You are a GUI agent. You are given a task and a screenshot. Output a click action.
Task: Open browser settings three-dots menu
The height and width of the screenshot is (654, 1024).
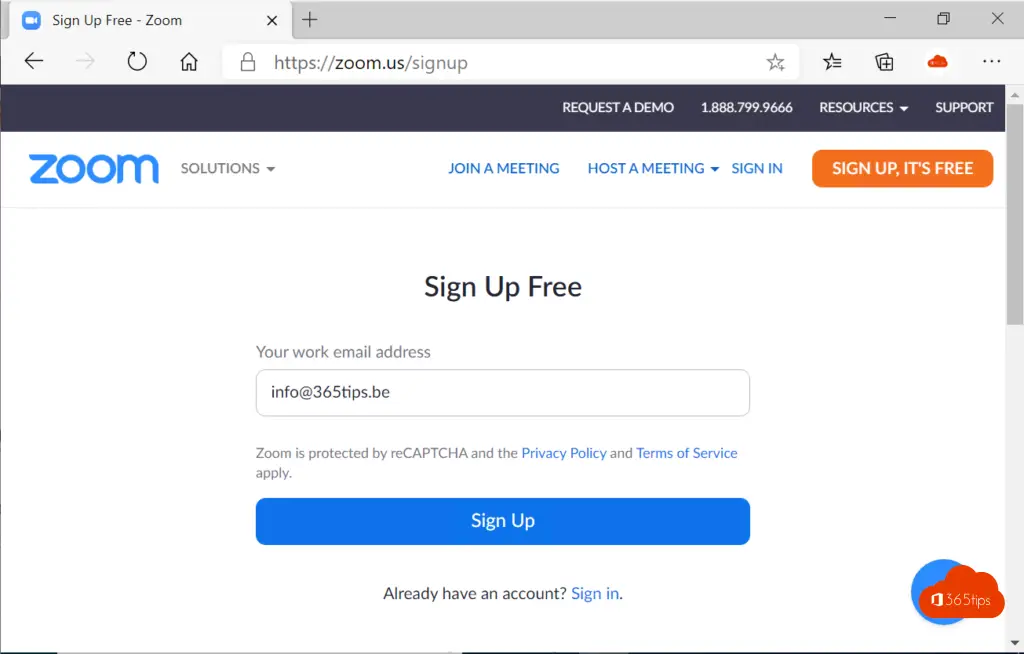(x=991, y=62)
